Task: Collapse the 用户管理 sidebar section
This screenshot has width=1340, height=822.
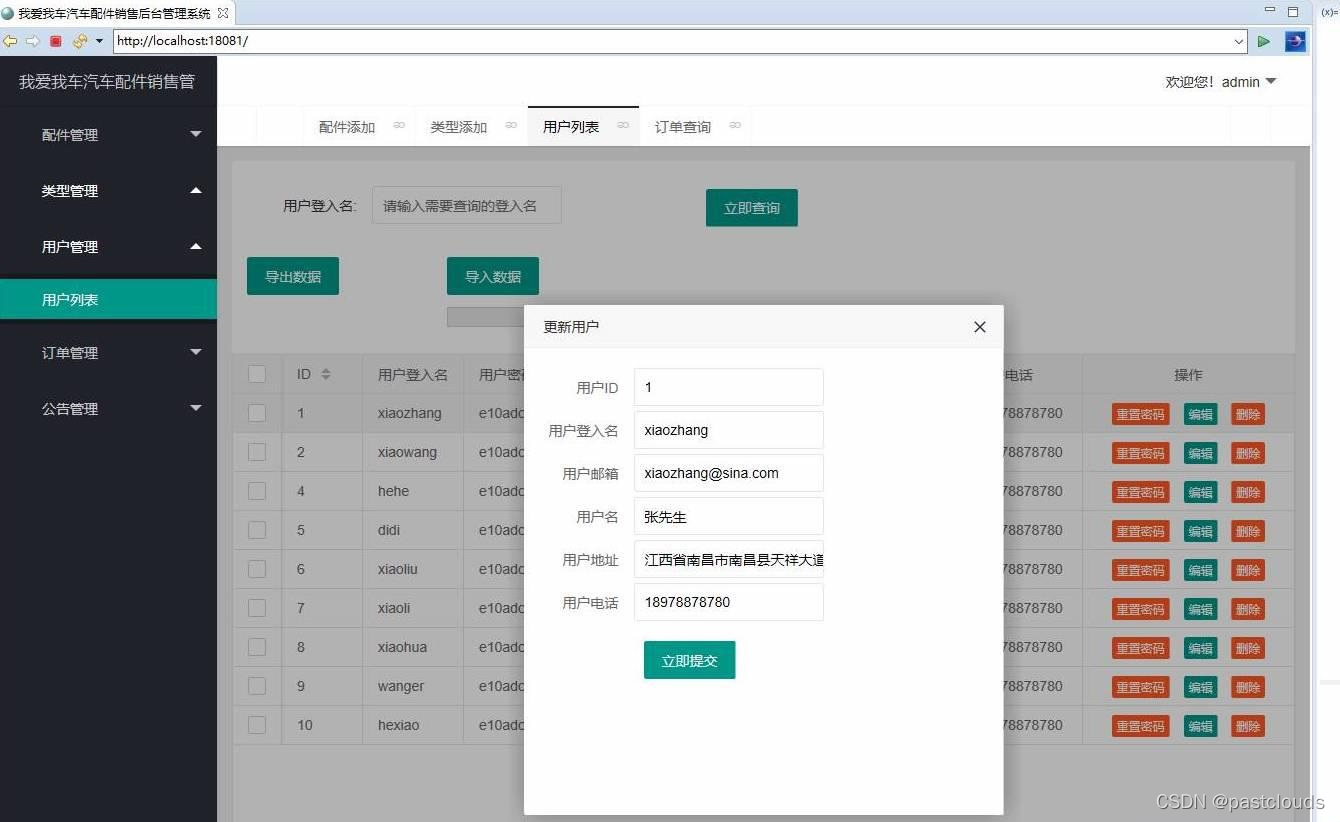Action: coord(108,246)
